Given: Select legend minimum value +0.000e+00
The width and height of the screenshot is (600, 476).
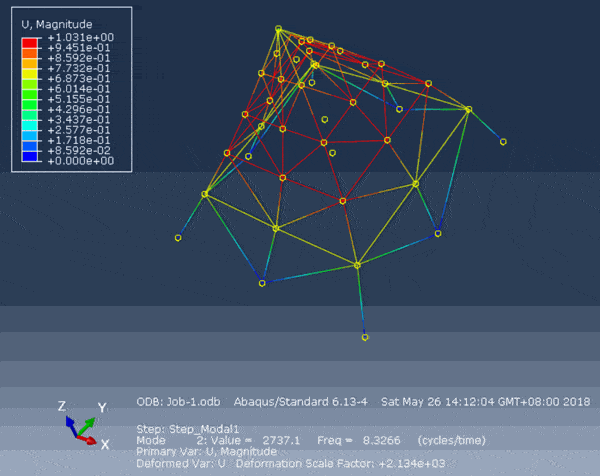Looking at the screenshot, I should (80, 161).
